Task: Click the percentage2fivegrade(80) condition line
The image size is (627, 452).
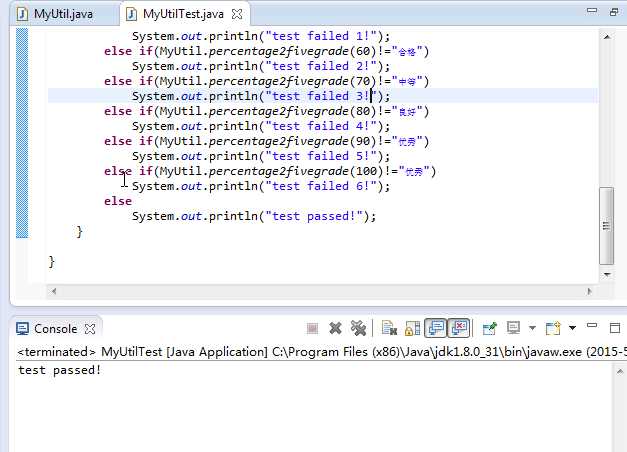Action: (266, 111)
